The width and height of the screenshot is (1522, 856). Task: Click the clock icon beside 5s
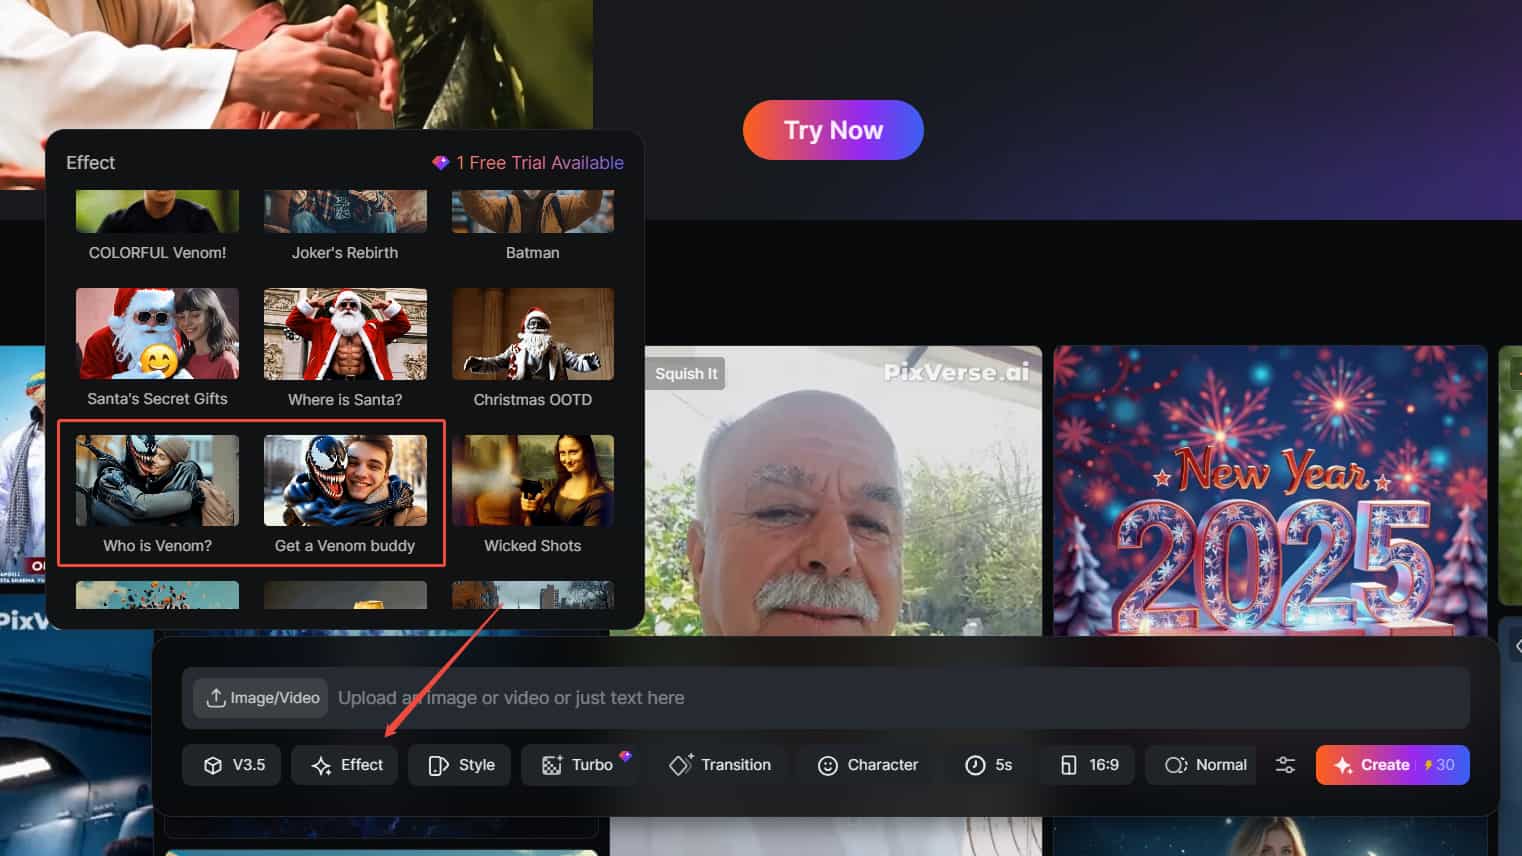975,765
